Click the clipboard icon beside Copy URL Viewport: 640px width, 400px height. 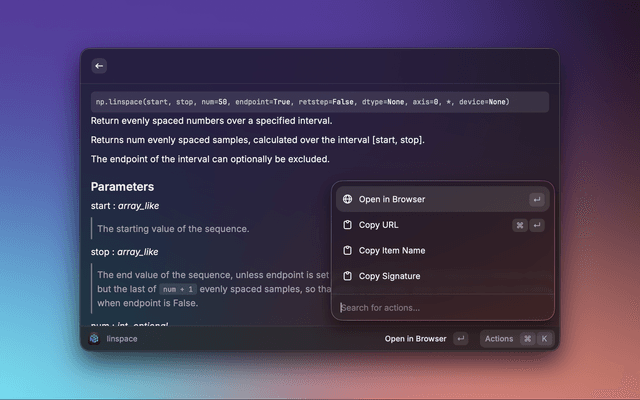pos(347,225)
